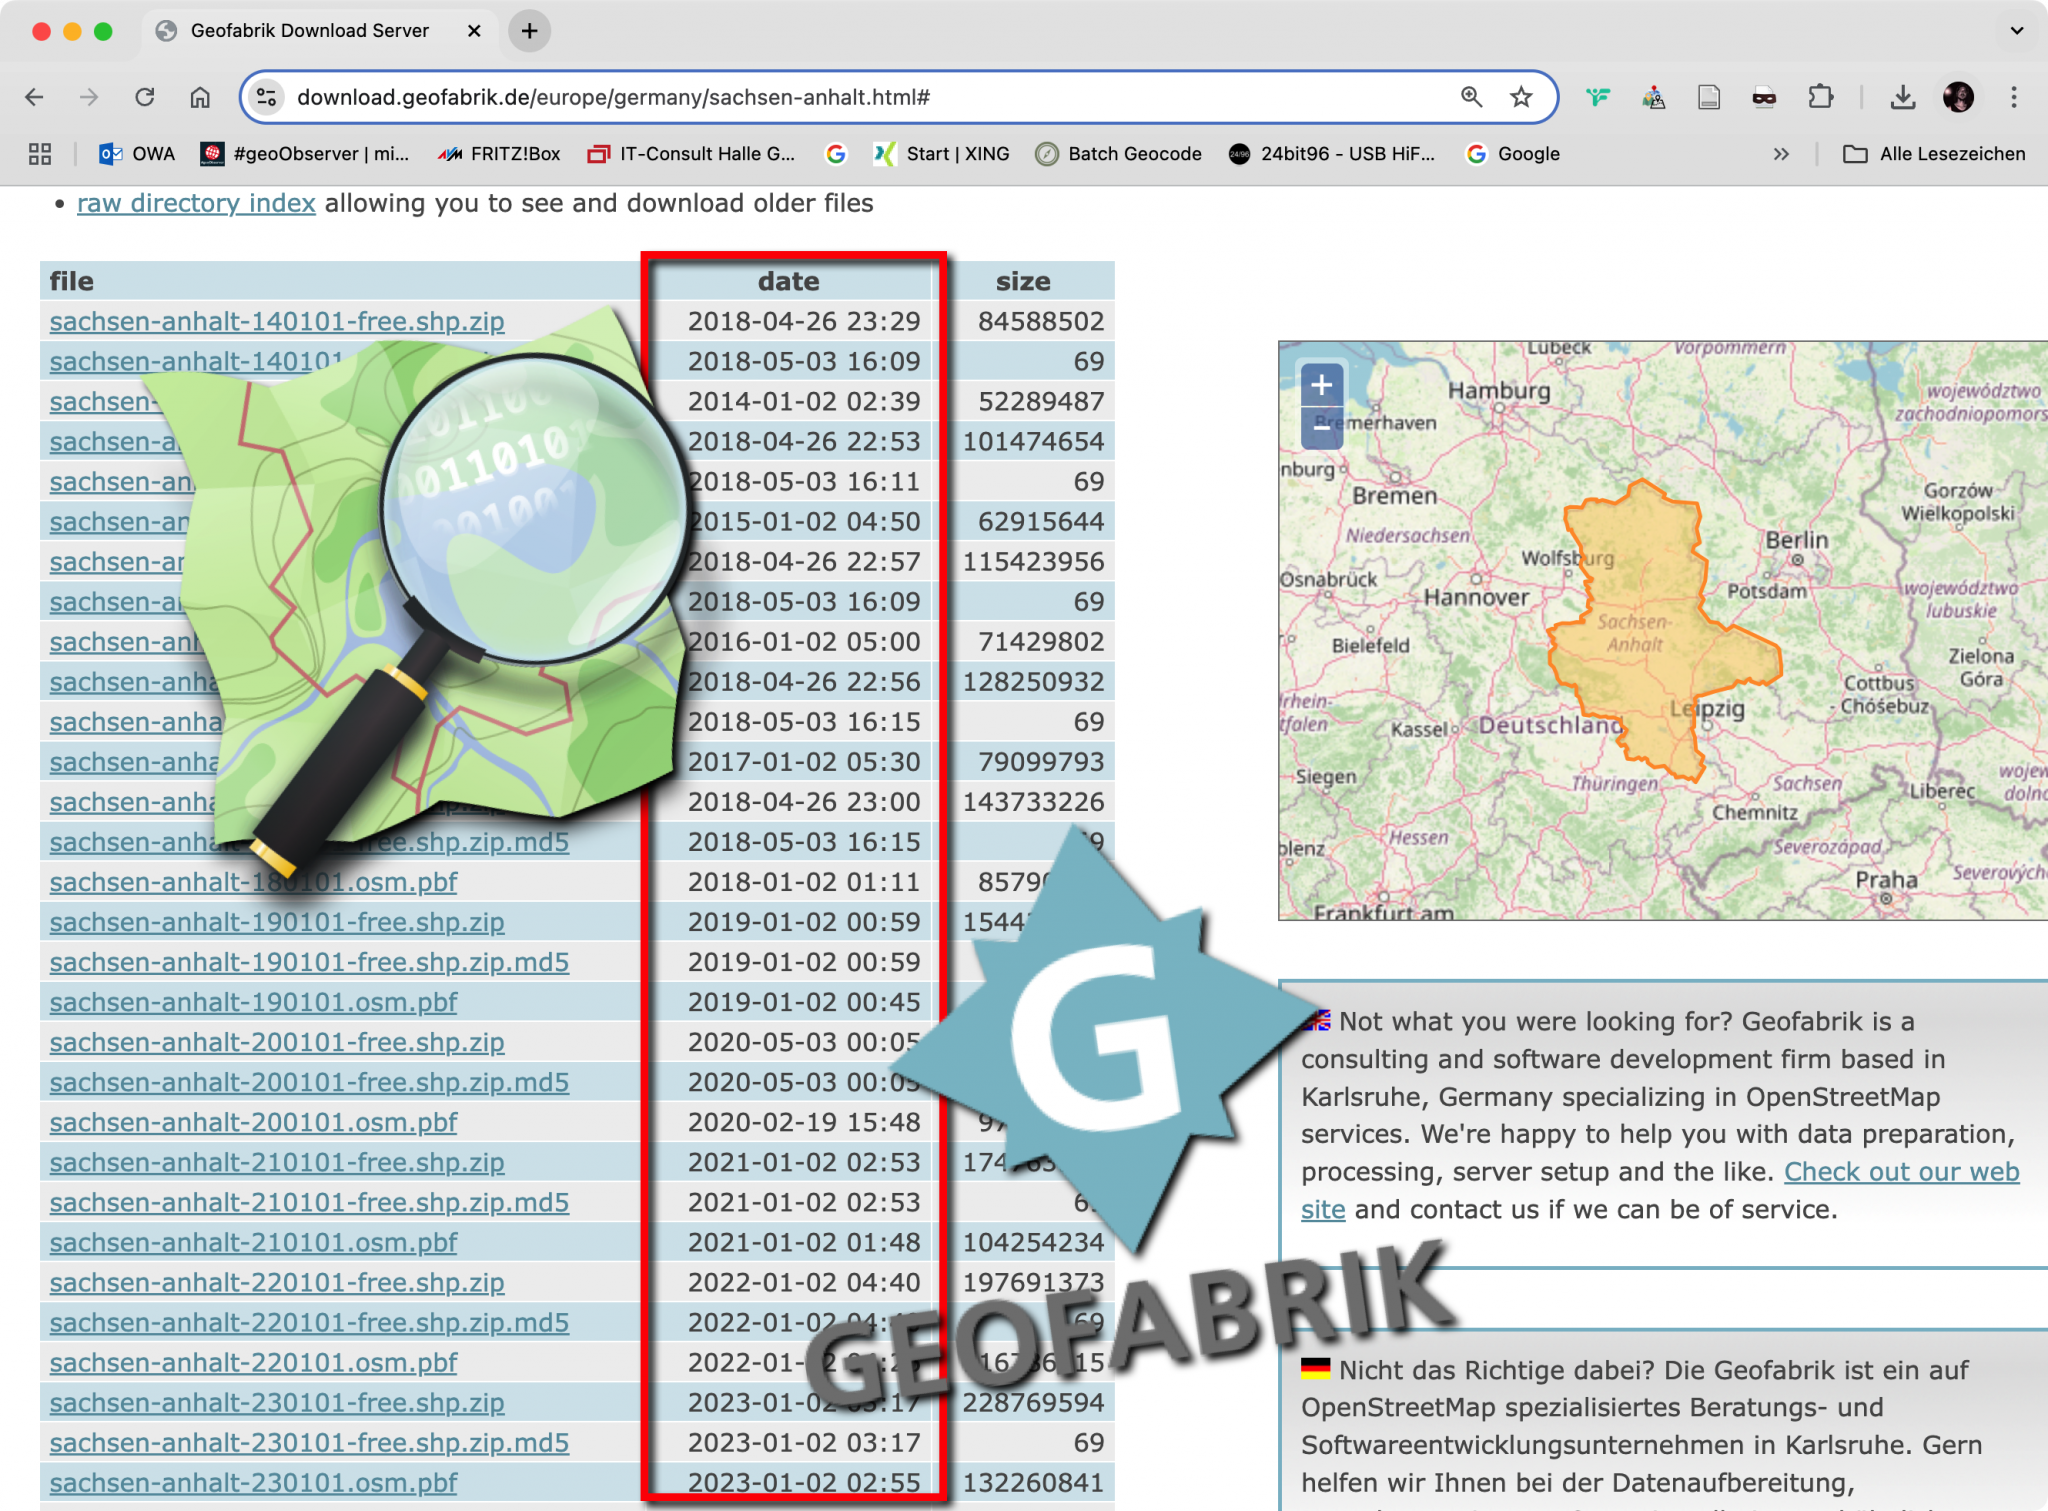Download sachsen-anhalt-220101.osm.pbf
Image resolution: width=2048 pixels, height=1511 pixels.
[x=253, y=1363]
